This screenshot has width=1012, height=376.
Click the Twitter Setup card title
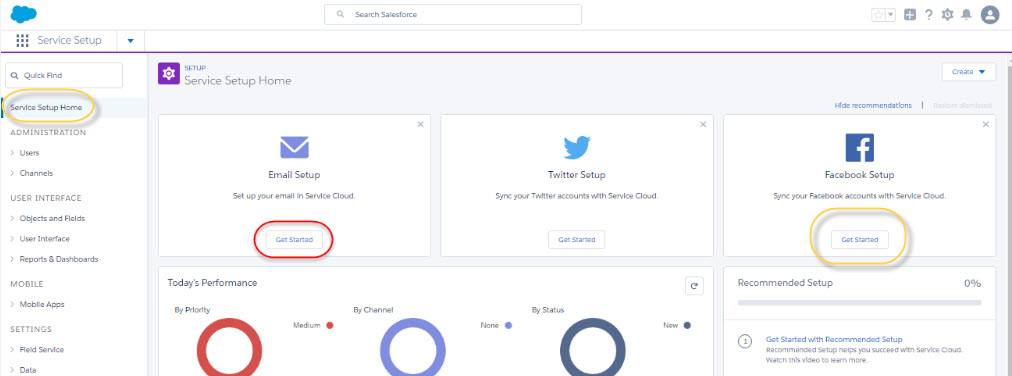[576, 175]
